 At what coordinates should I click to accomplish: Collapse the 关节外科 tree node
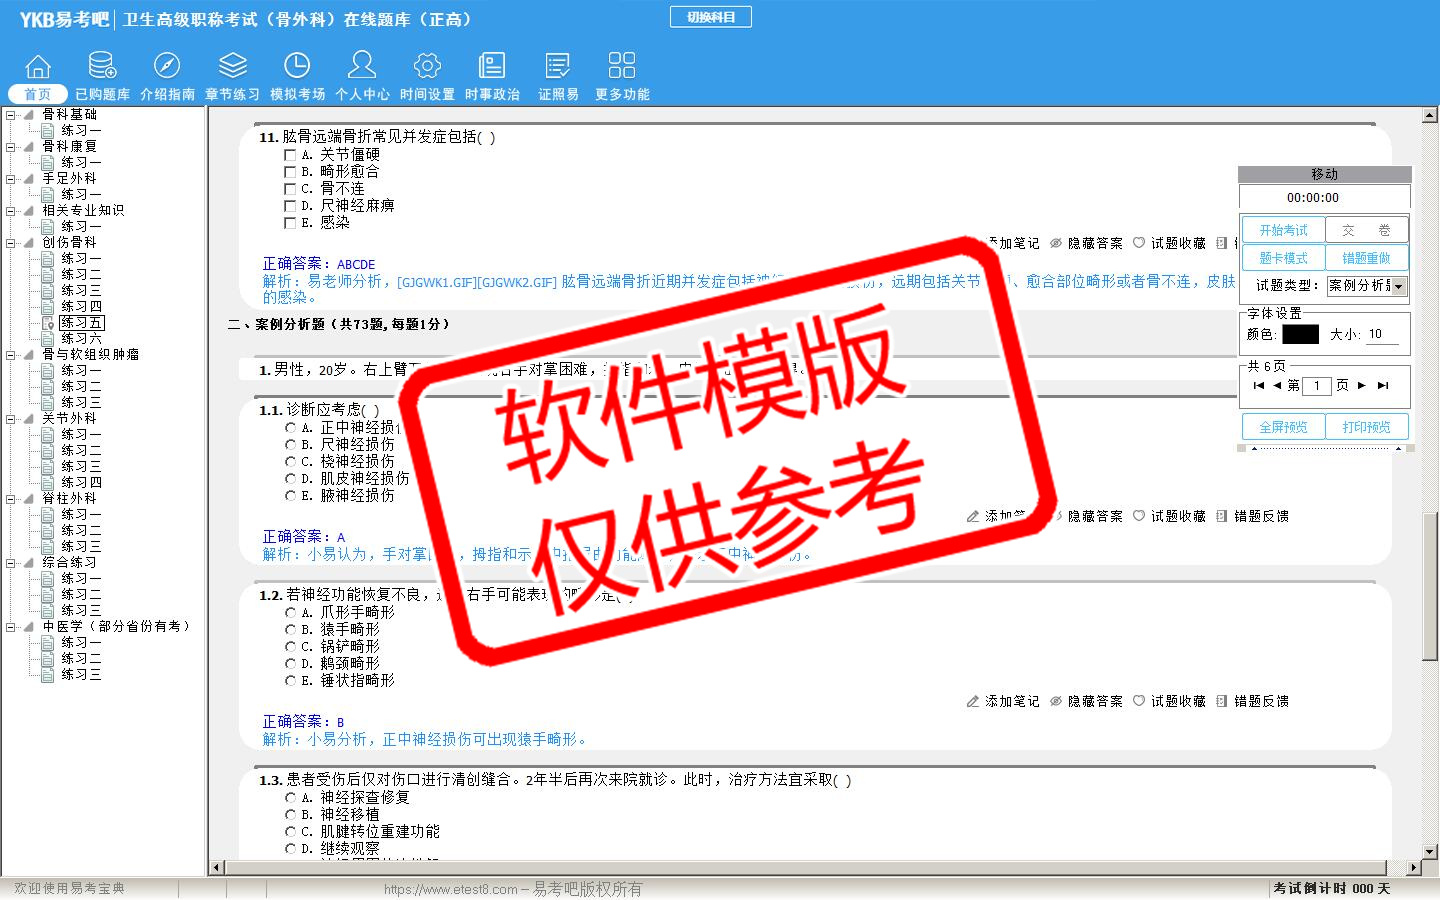(x=11, y=419)
